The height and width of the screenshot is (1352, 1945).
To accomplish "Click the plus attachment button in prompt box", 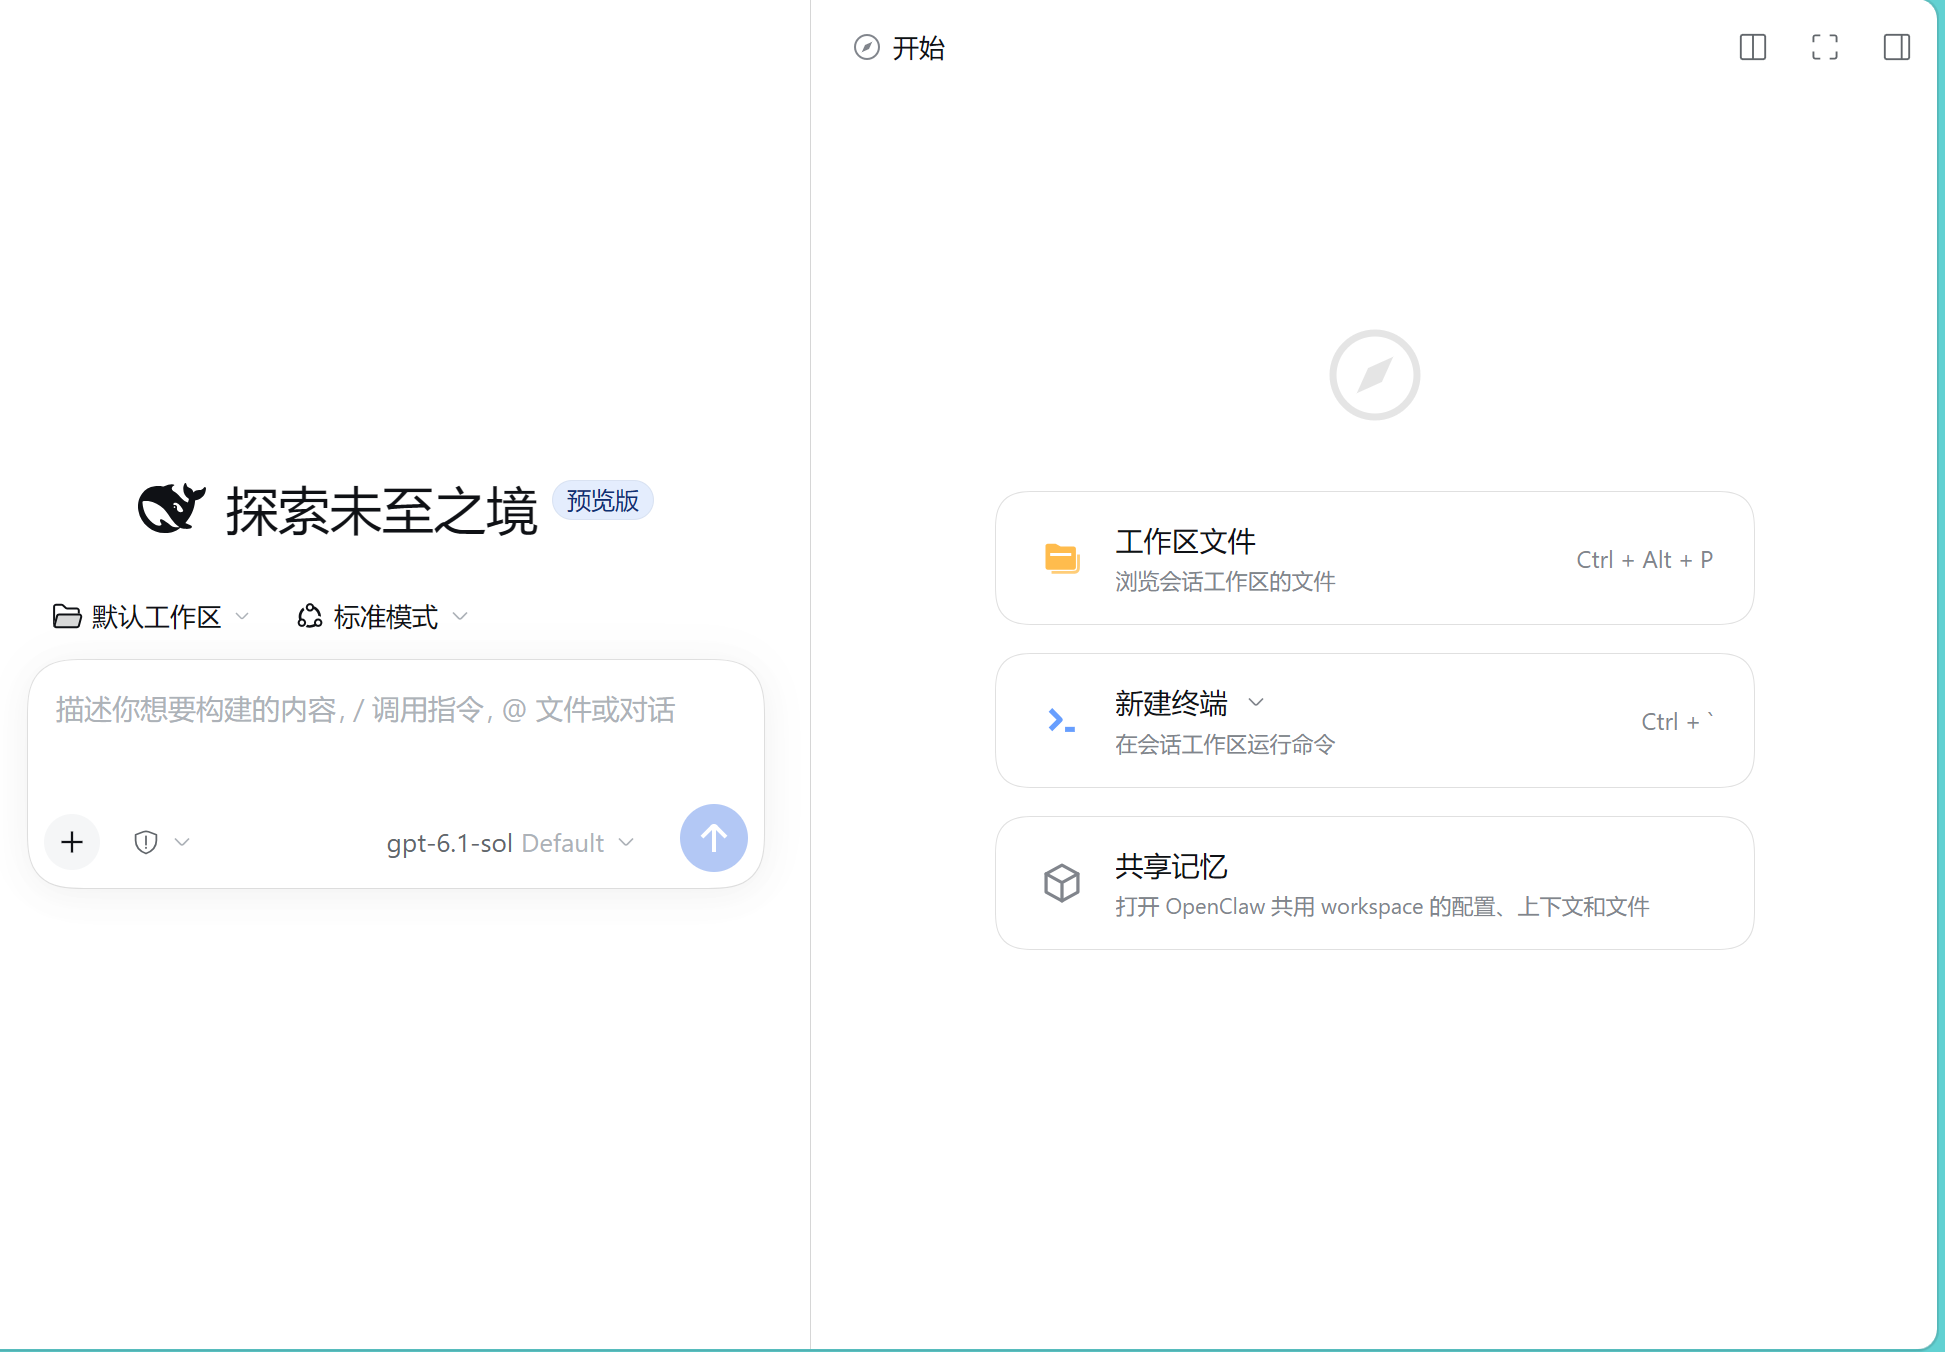I will 72,842.
